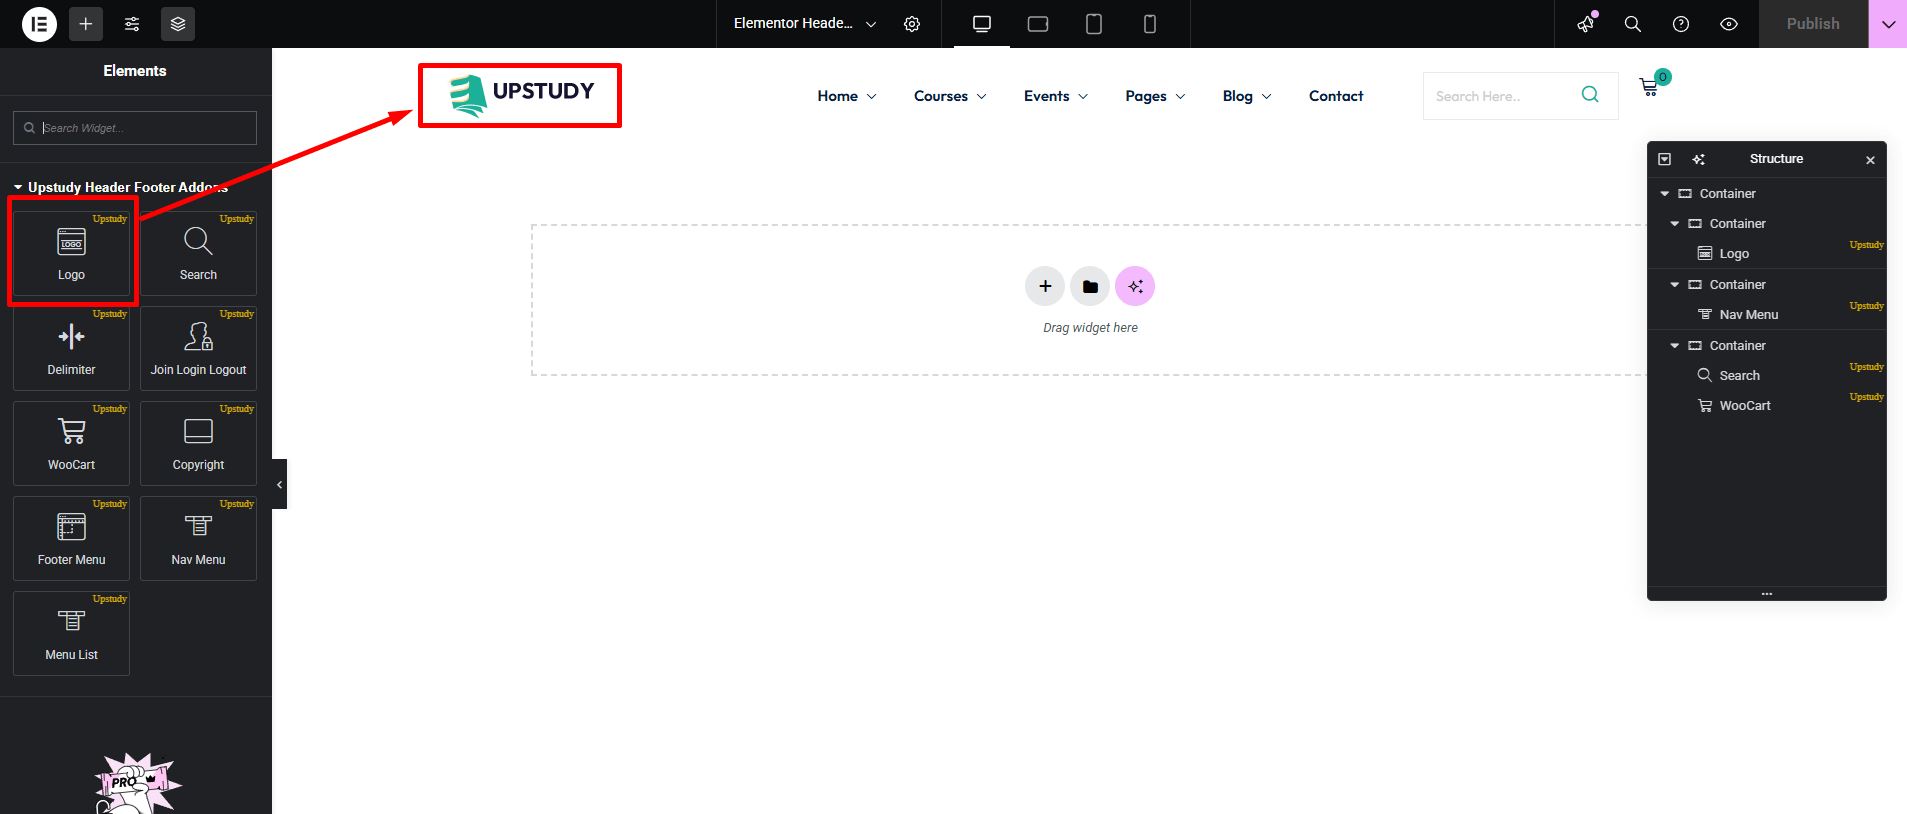The width and height of the screenshot is (1907, 814).
Task: Close the Structure panel
Action: click(x=1870, y=160)
